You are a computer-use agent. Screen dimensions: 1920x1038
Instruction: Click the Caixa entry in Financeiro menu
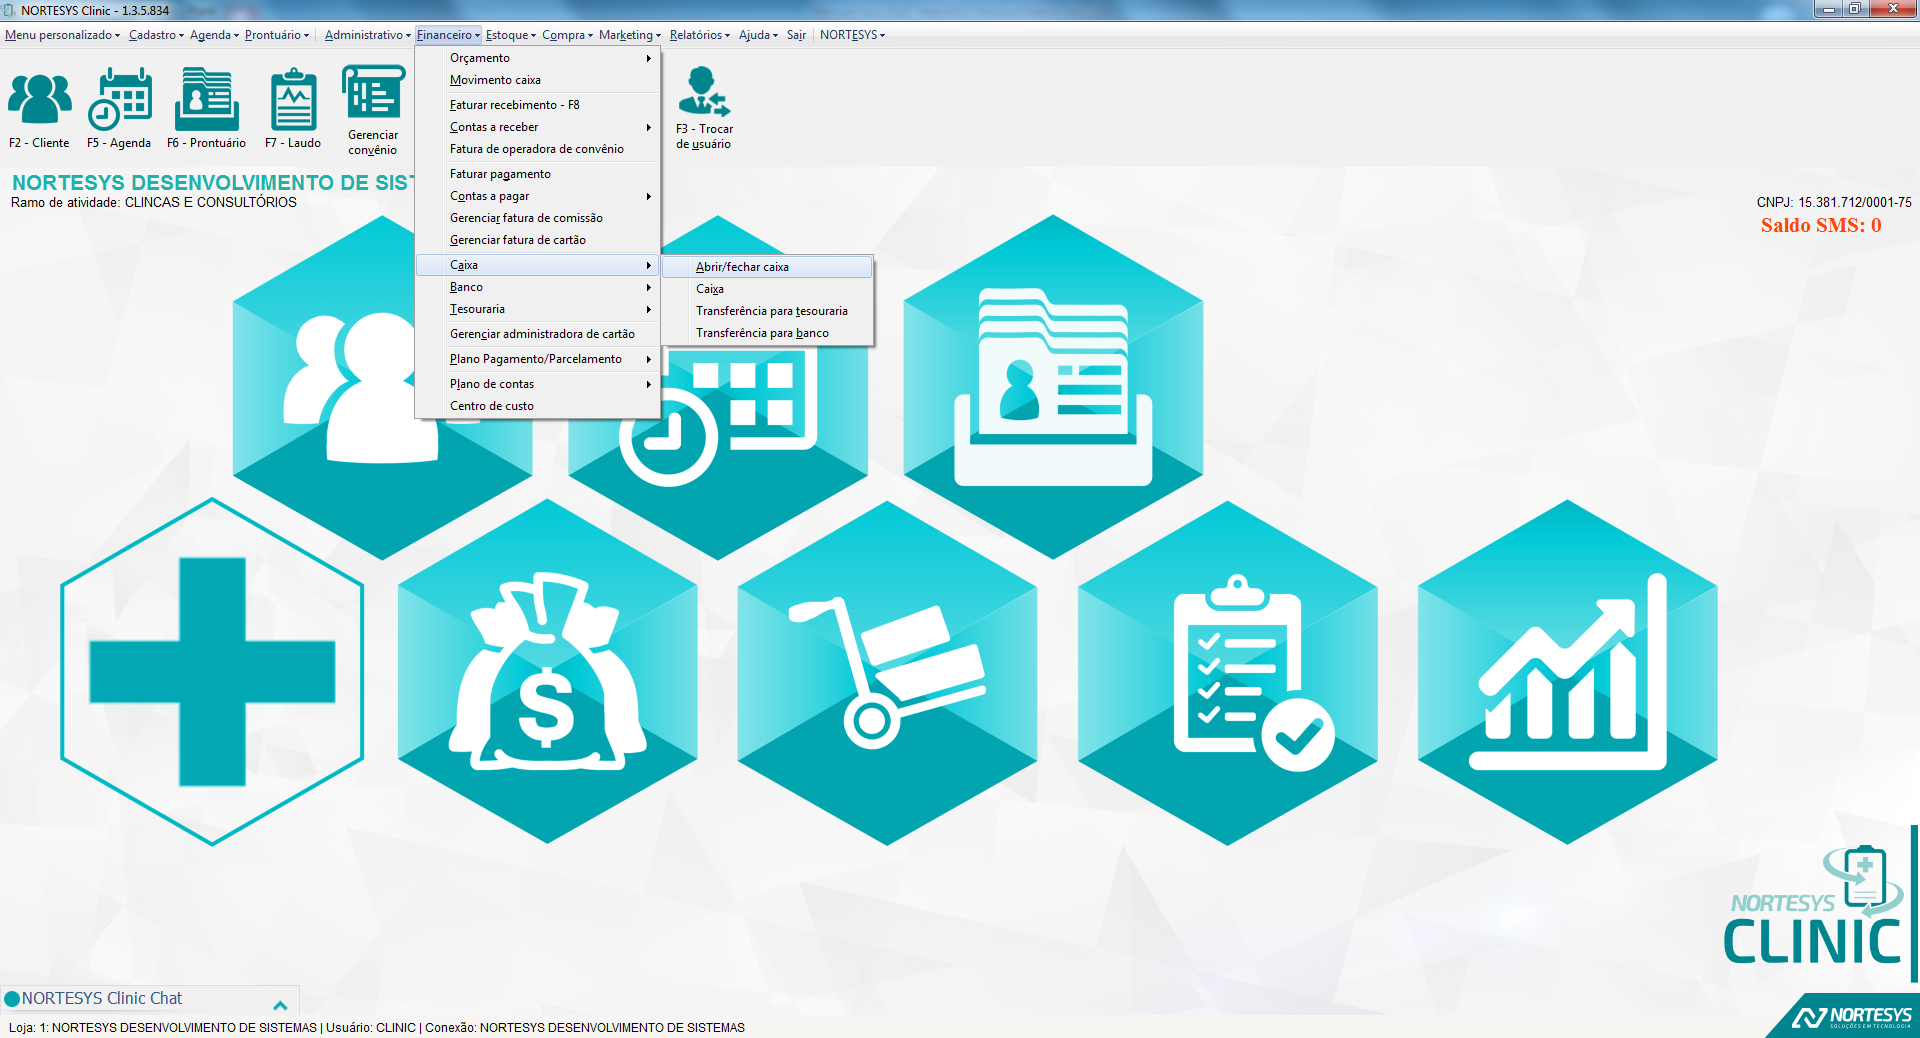[538, 265]
